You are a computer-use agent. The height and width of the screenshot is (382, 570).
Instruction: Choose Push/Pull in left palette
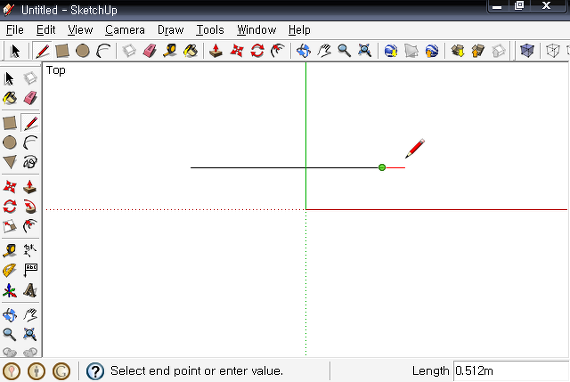pyautogui.click(x=30, y=187)
